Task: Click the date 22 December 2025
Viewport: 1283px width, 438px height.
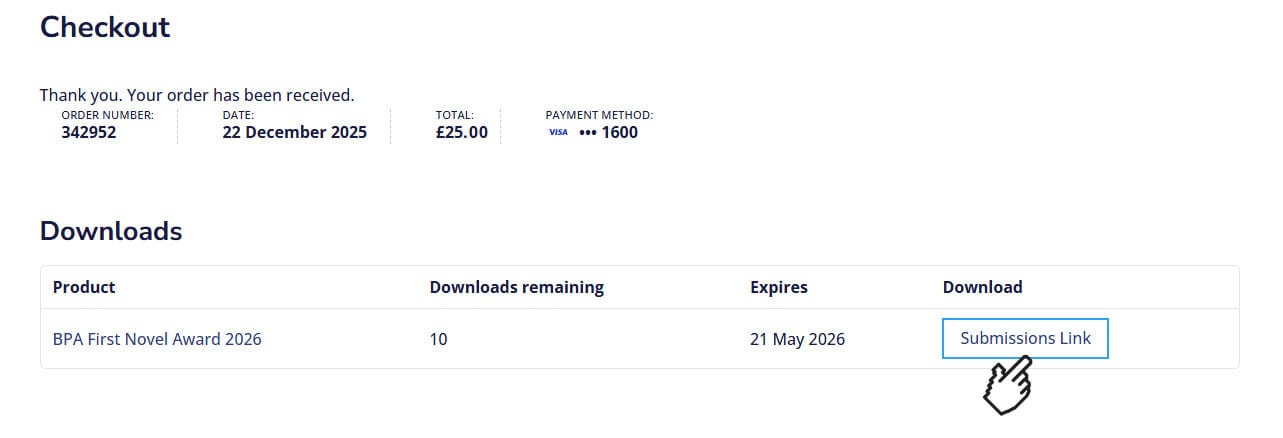Action: point(294,132)
